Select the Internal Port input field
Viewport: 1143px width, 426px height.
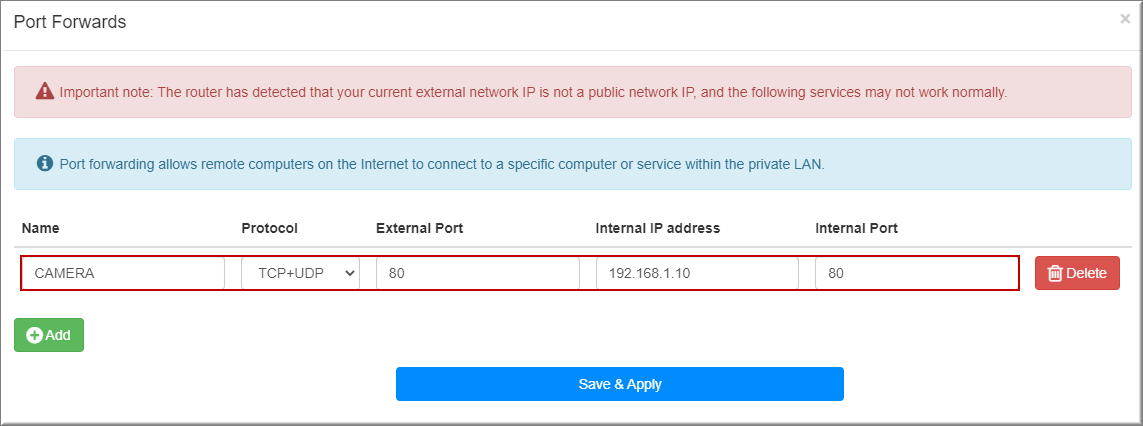click(x=916, y=273)
